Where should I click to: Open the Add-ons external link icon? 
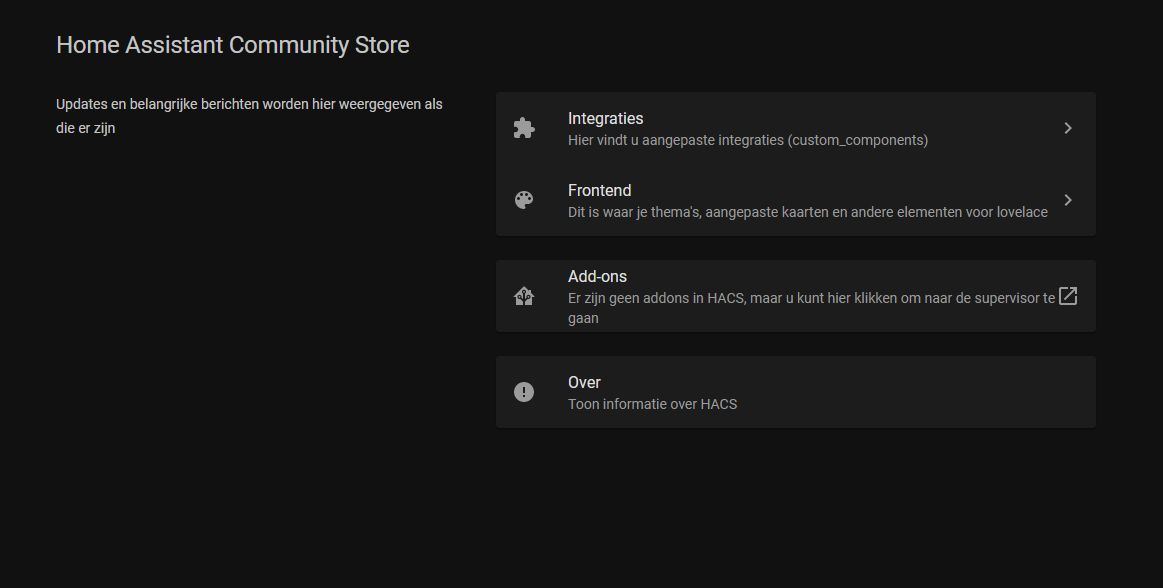(1067, 296)
